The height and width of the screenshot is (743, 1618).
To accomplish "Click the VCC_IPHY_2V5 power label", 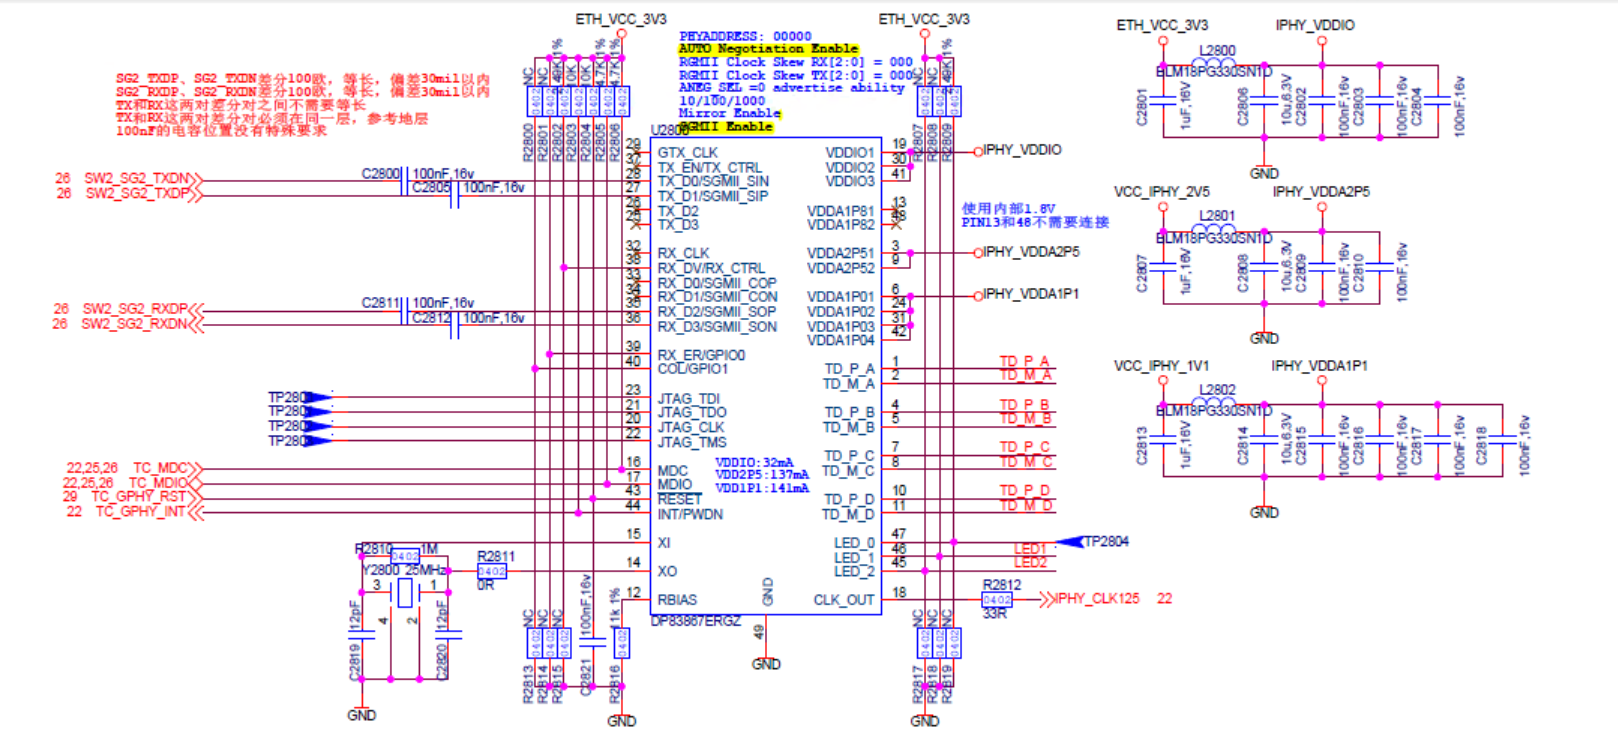I will pos(1162,192).
